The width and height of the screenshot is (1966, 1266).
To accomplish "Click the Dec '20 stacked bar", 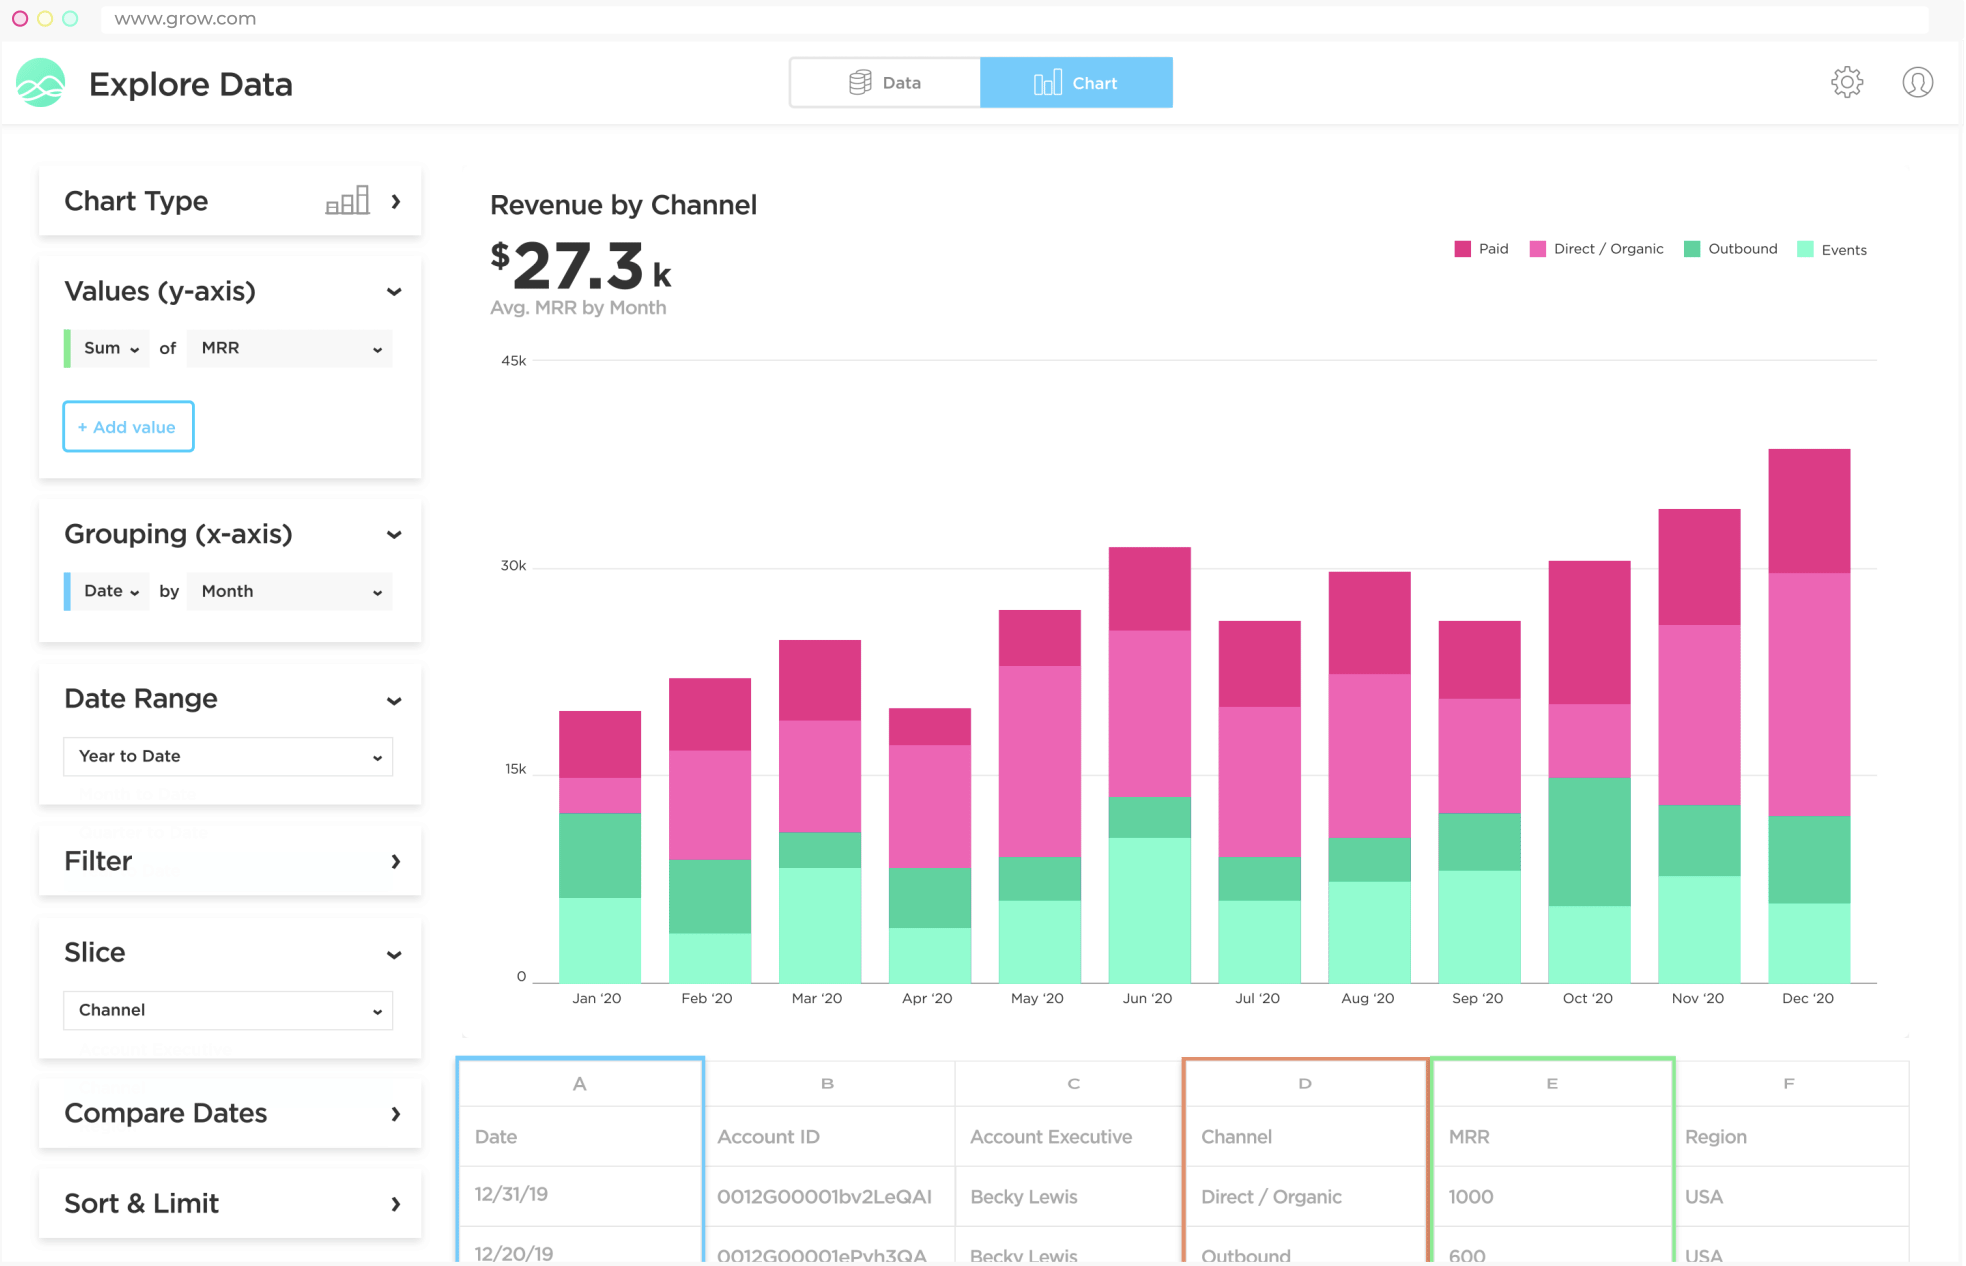I will (1808, 715).
